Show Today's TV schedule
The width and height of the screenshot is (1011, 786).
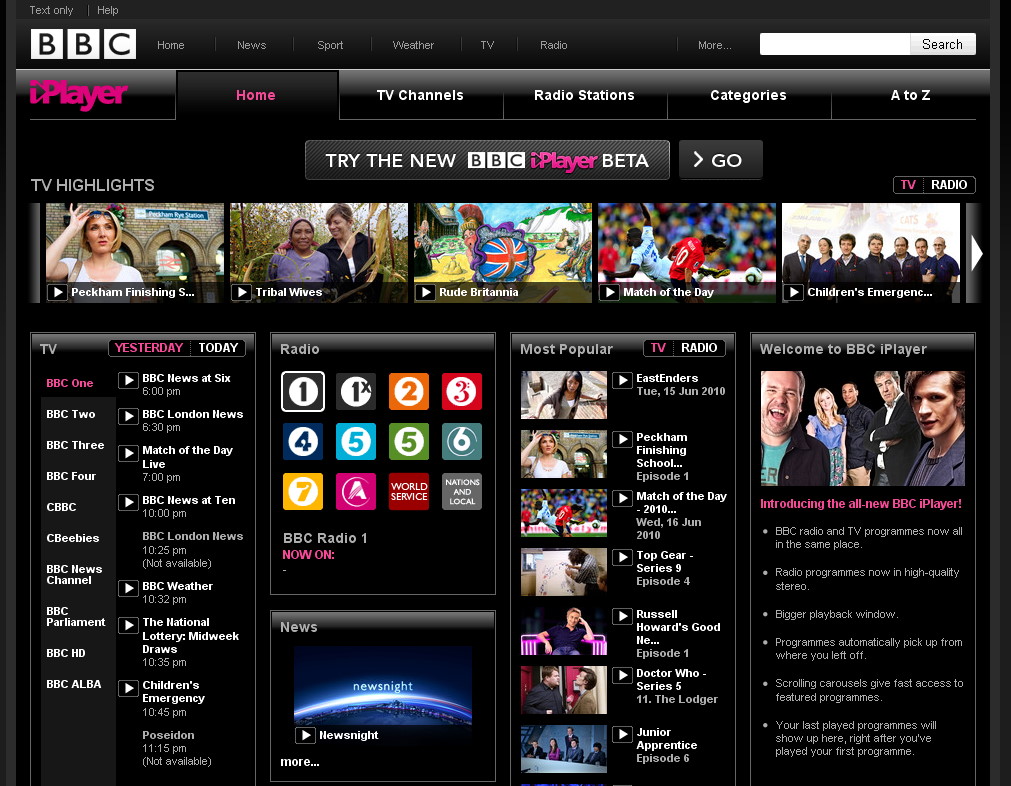point(218,348)
